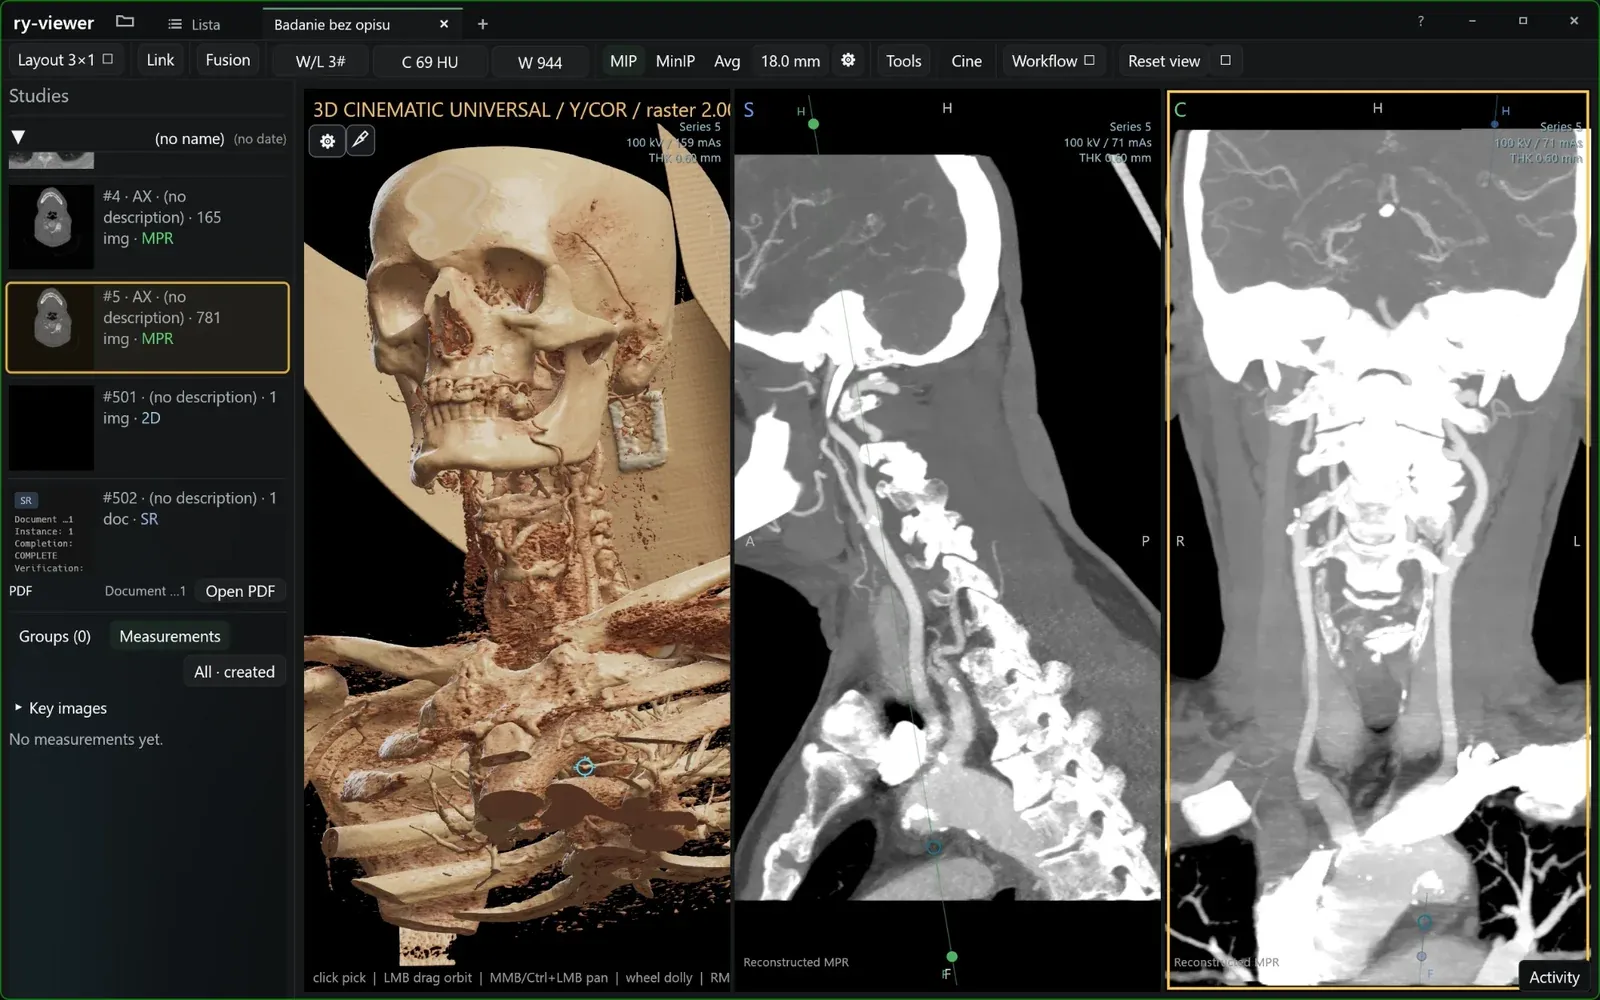Click the crosshair circle in sagittal view
Image resolution: width=1600 pixels, height=1000 pixels.
(933, 846)
